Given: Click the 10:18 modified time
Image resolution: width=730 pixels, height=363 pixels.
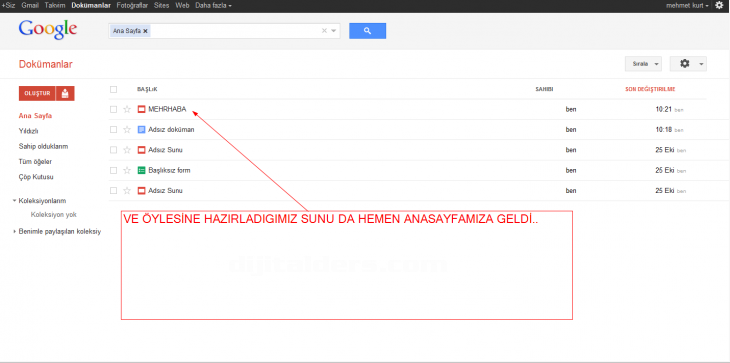Looking at the screenshot, I should [x=664, y=130].
